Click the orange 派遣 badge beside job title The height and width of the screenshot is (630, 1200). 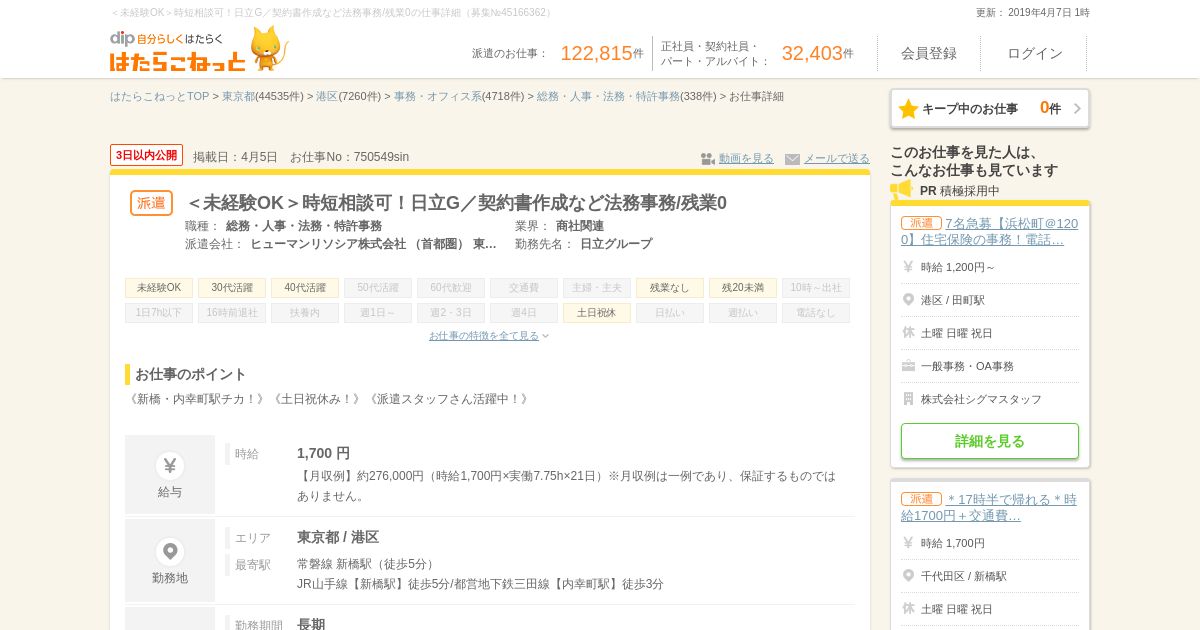pos(151,203)
